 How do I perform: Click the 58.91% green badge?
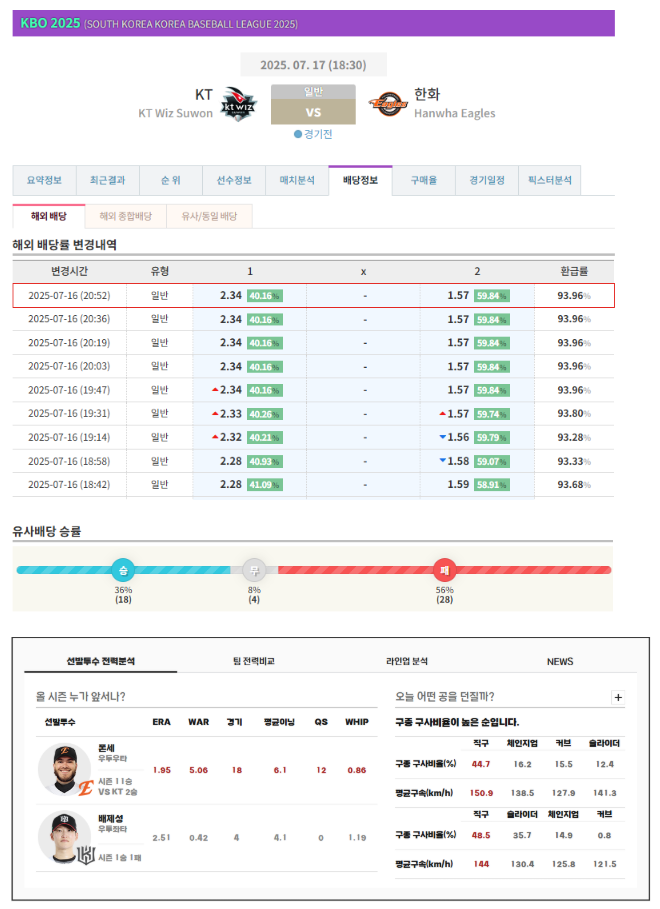click(x=492, y=485)
